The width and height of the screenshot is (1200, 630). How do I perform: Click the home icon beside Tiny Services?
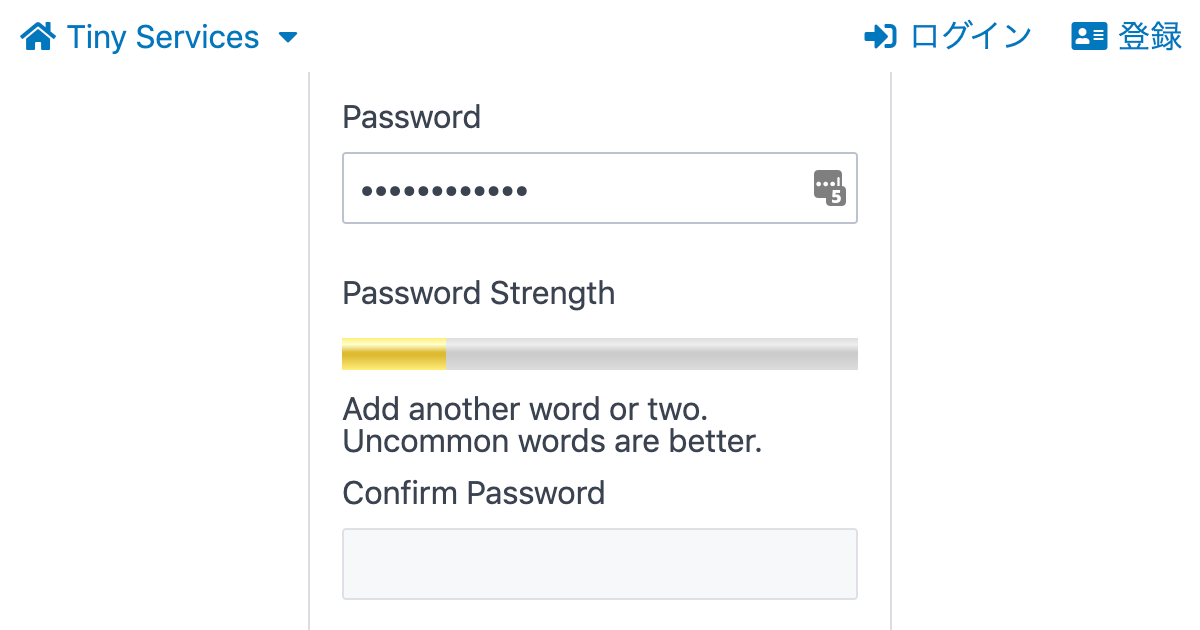click(38, 38)
